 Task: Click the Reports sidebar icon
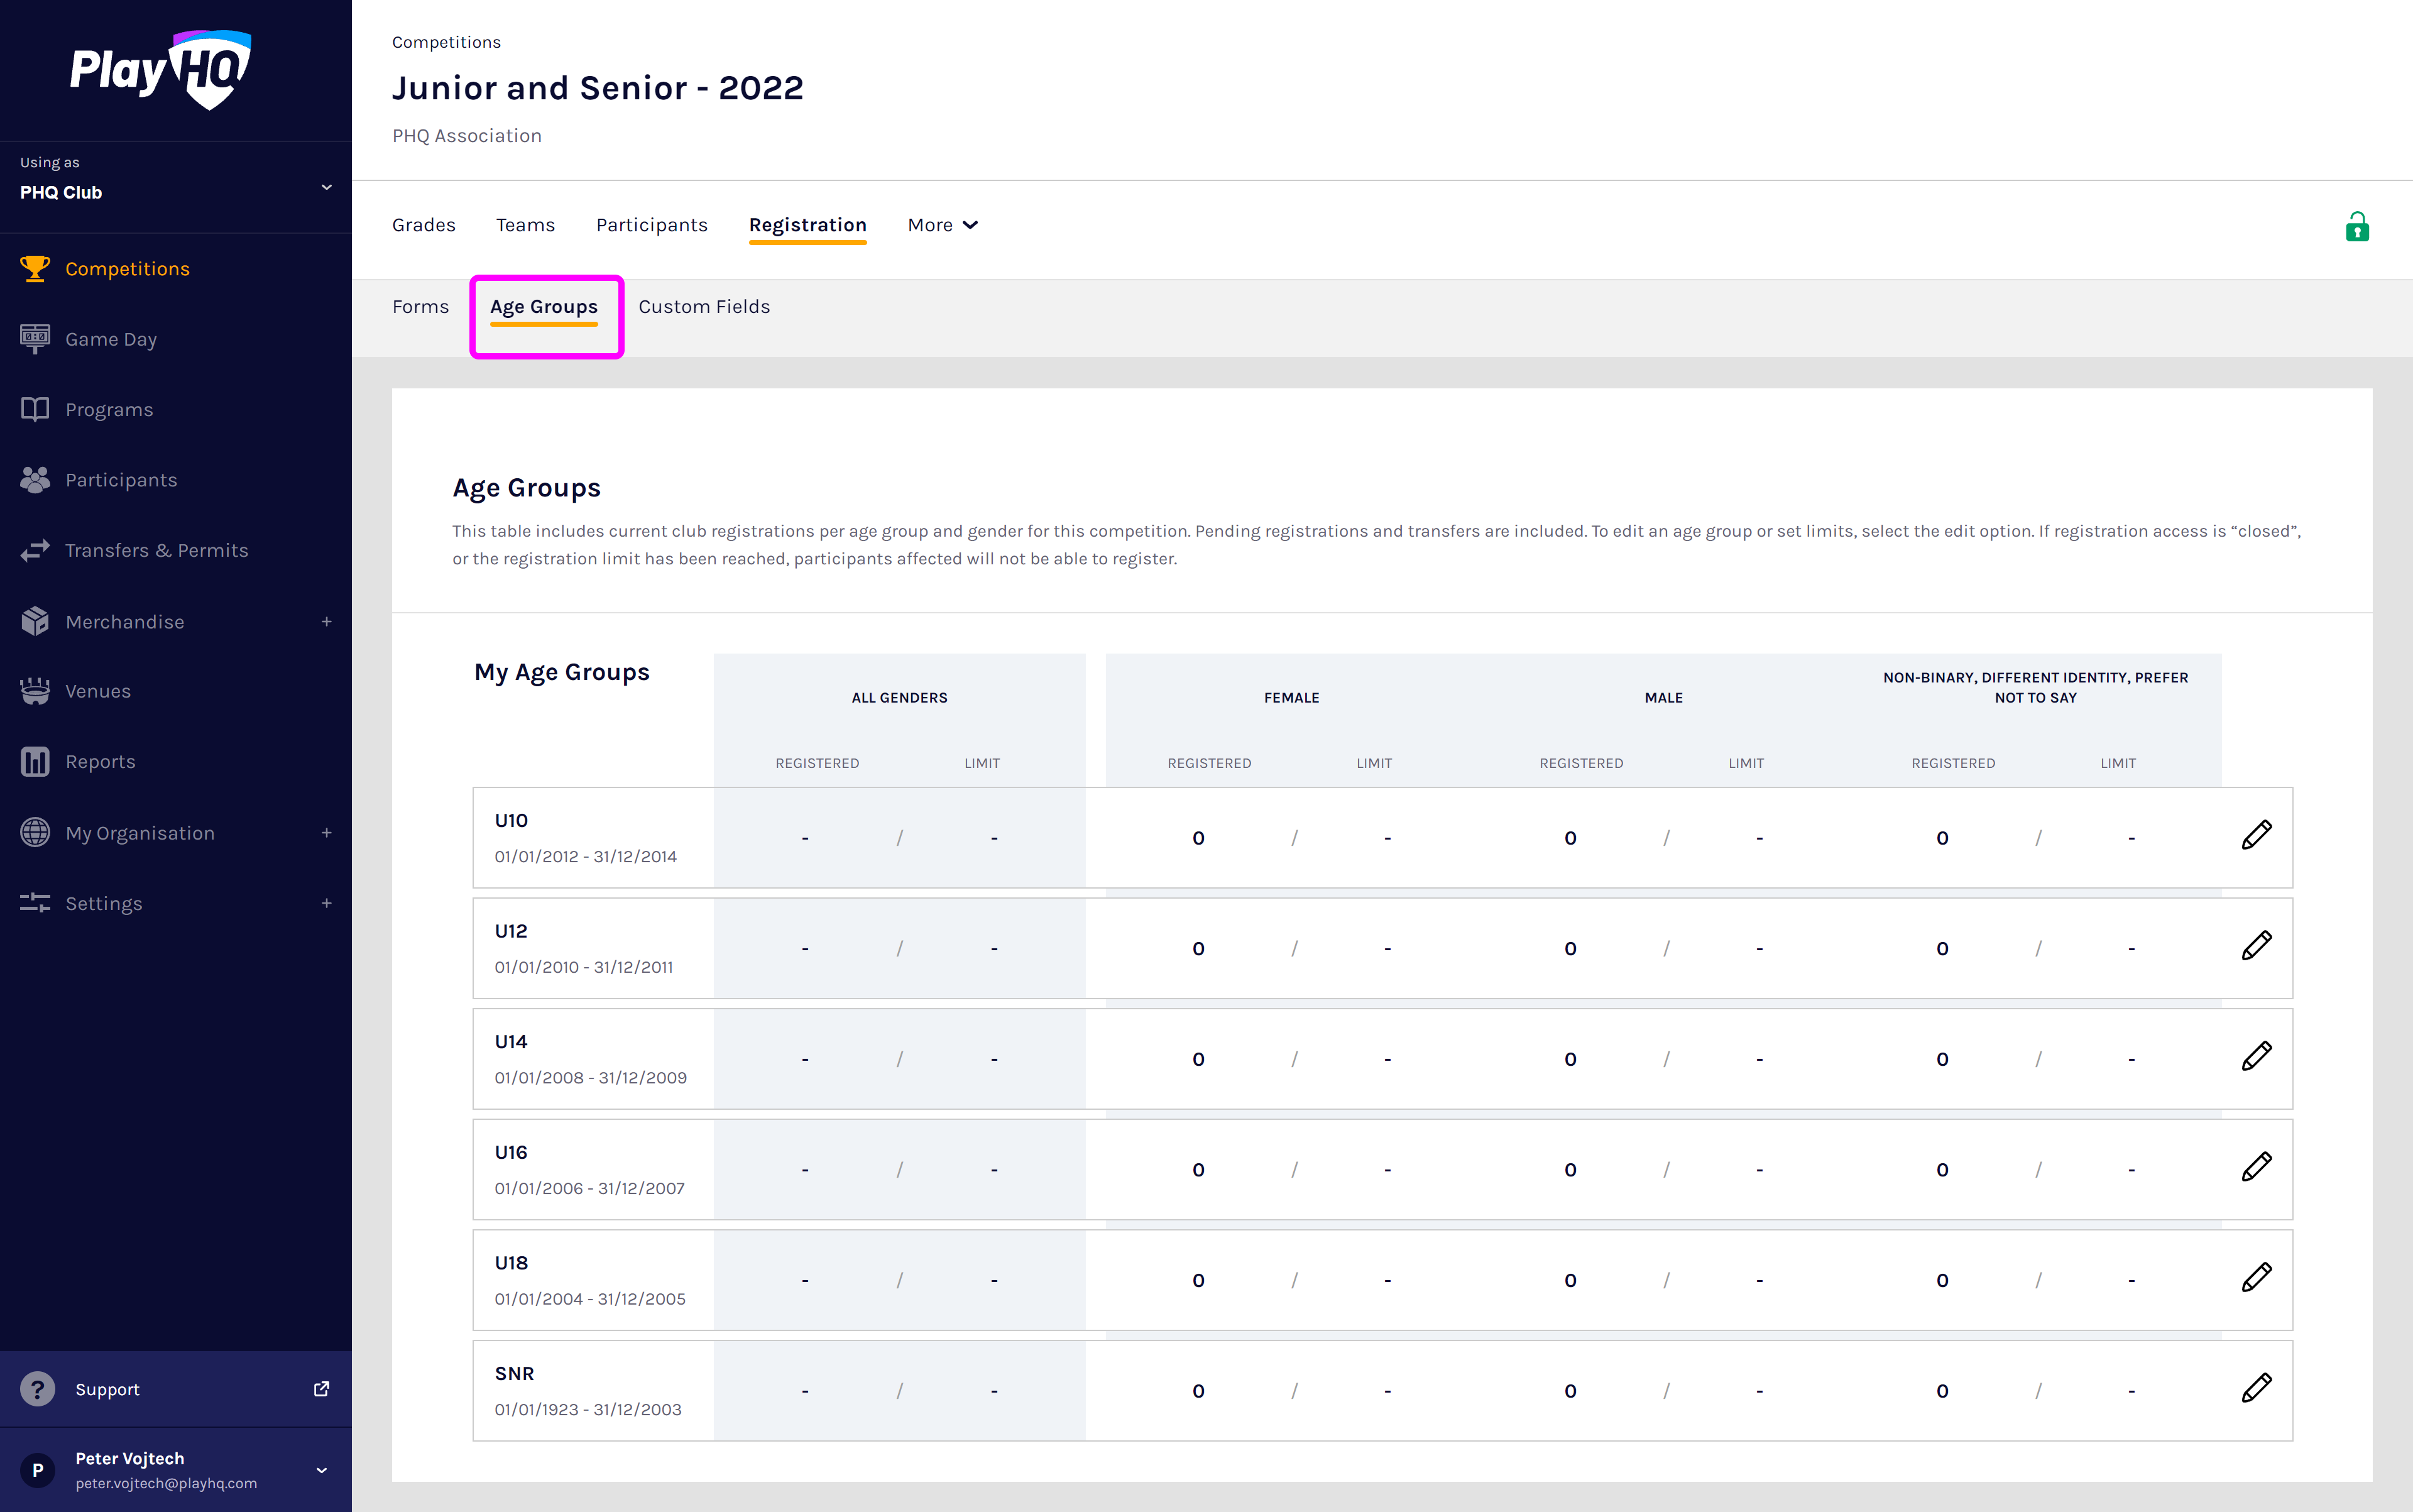click(x=35, y=762)
